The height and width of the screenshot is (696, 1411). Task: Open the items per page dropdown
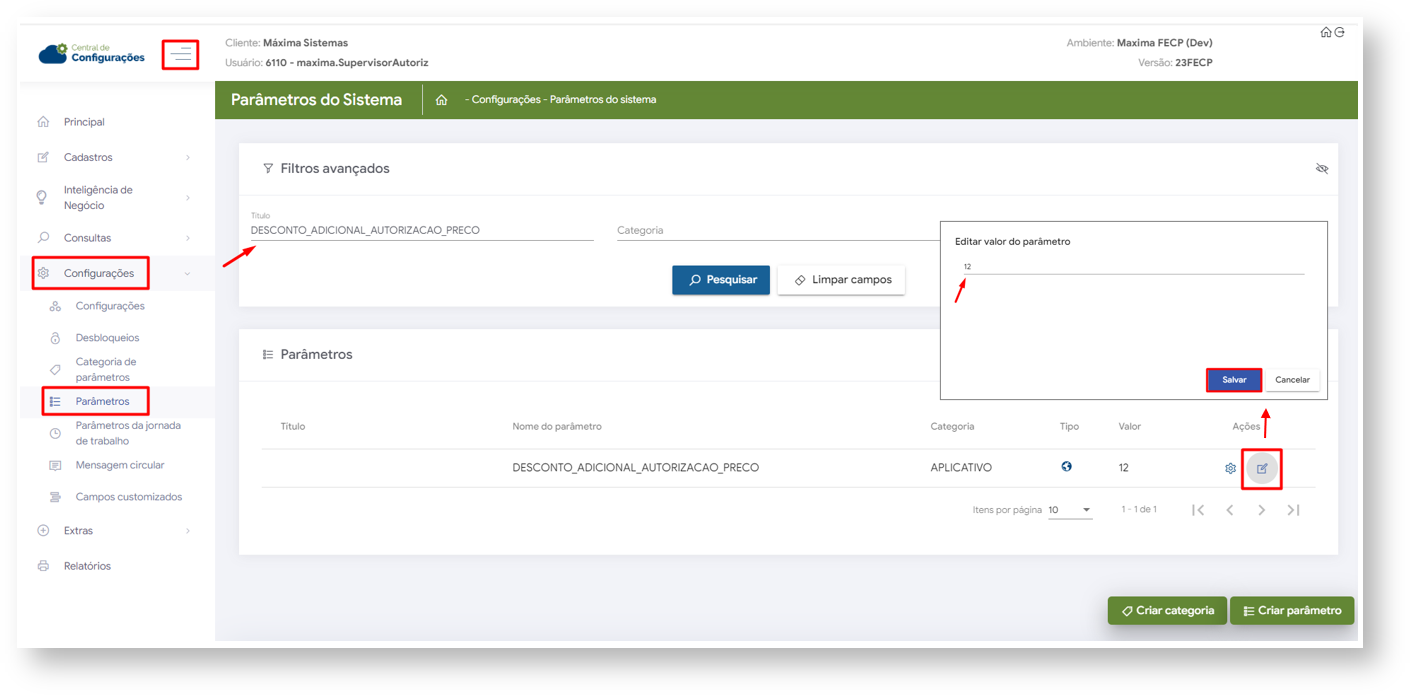click(x=1069, y=510)
